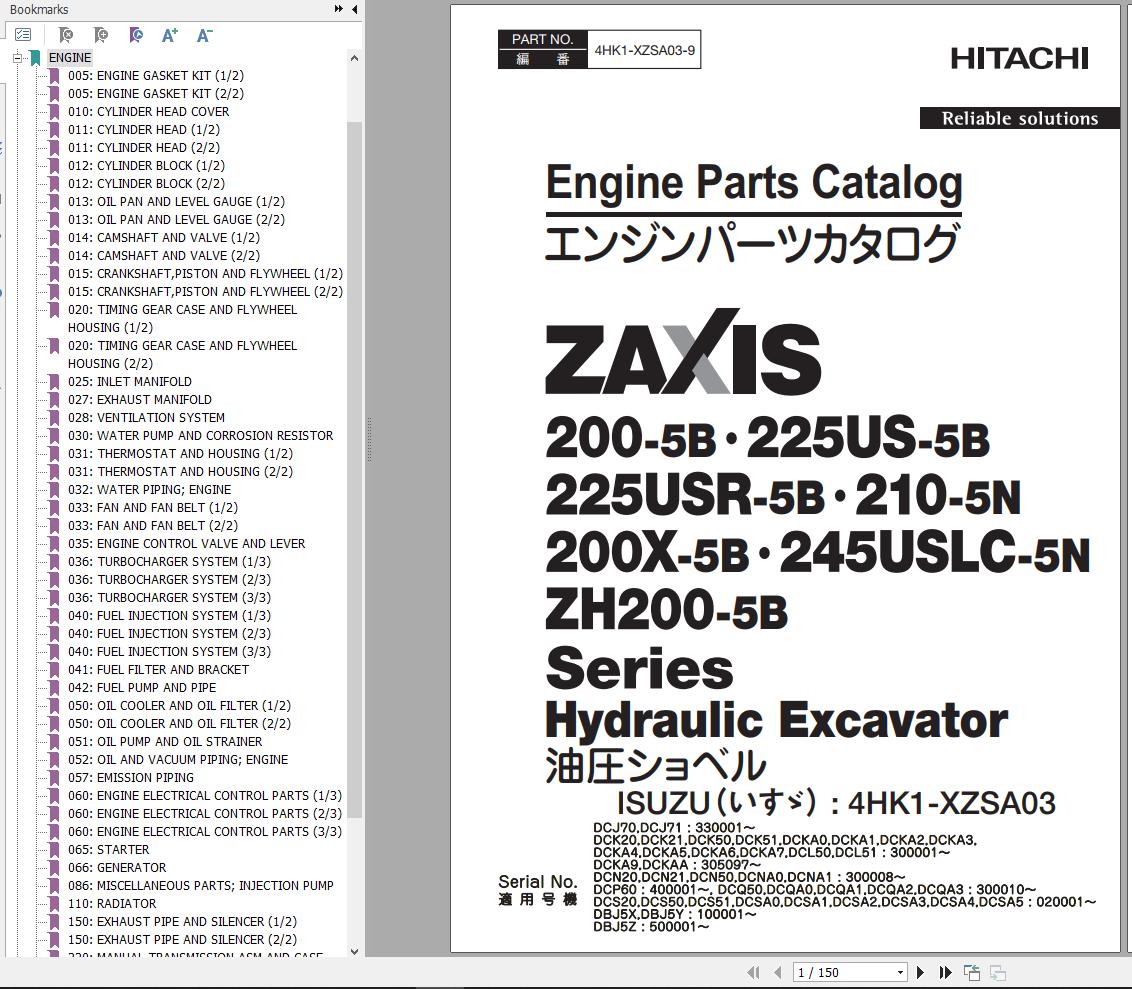Screen dimensions: 1132x989
Task: Expand the Bookmarks panel with double-arrow icon
Action: (x=339, y=9)
